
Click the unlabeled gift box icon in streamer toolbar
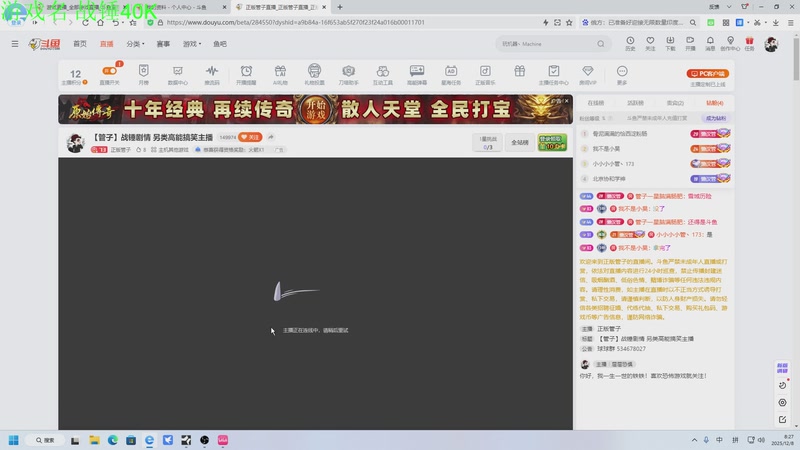point(519,71)
